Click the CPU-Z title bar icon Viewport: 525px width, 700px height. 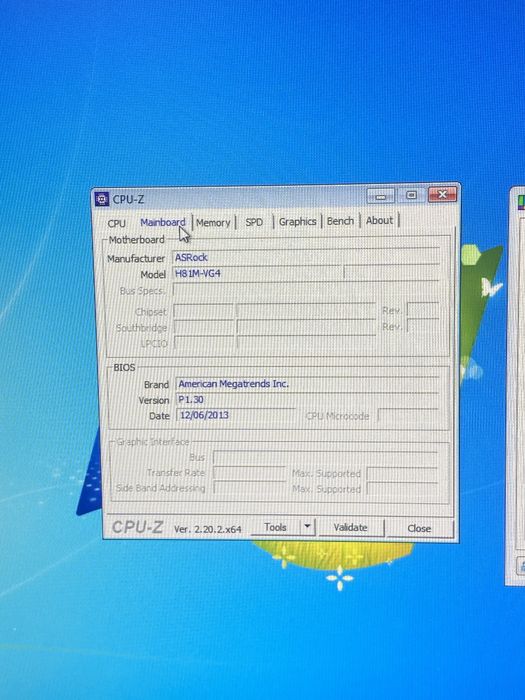(x=102, y=199)
